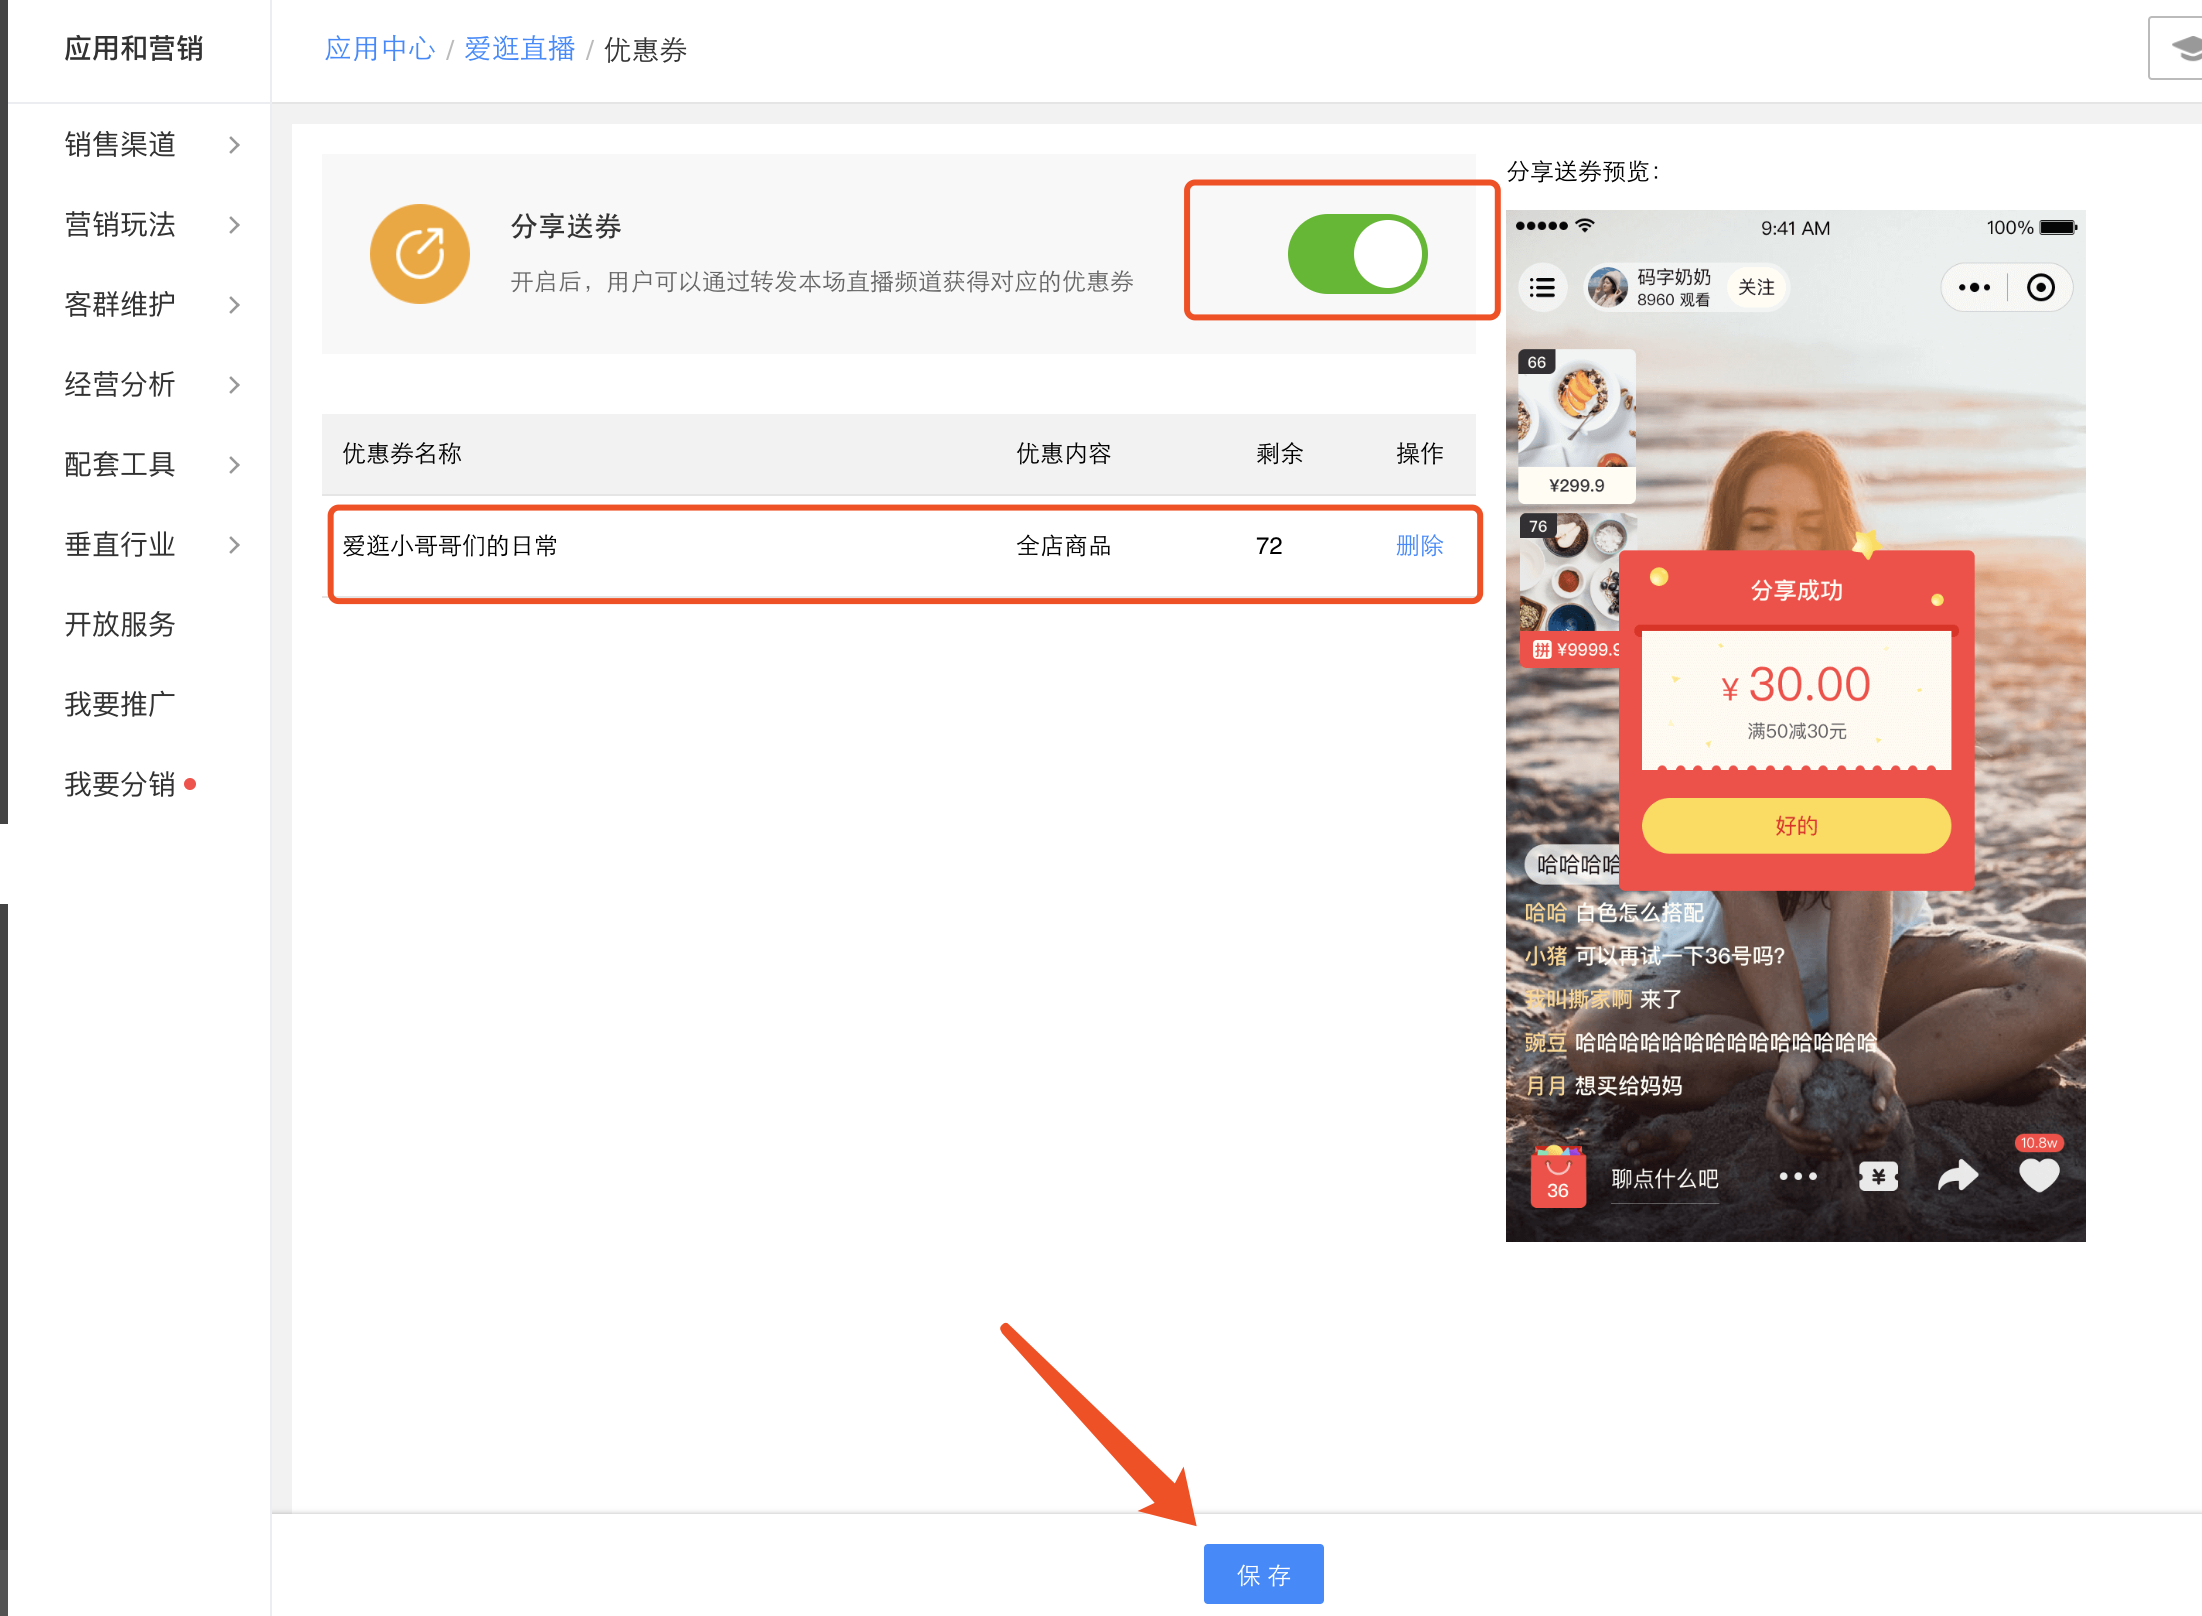Click the circular target close icon in preview

2040,288
